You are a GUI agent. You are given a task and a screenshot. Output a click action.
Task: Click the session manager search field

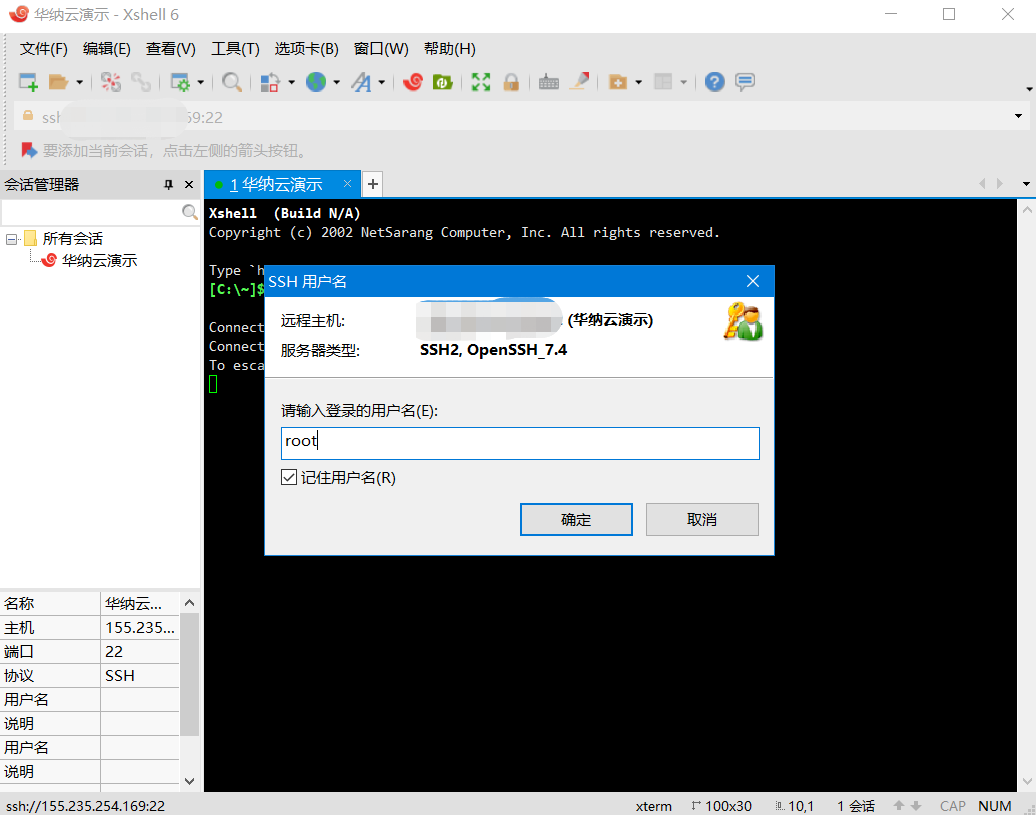(91, 212)
